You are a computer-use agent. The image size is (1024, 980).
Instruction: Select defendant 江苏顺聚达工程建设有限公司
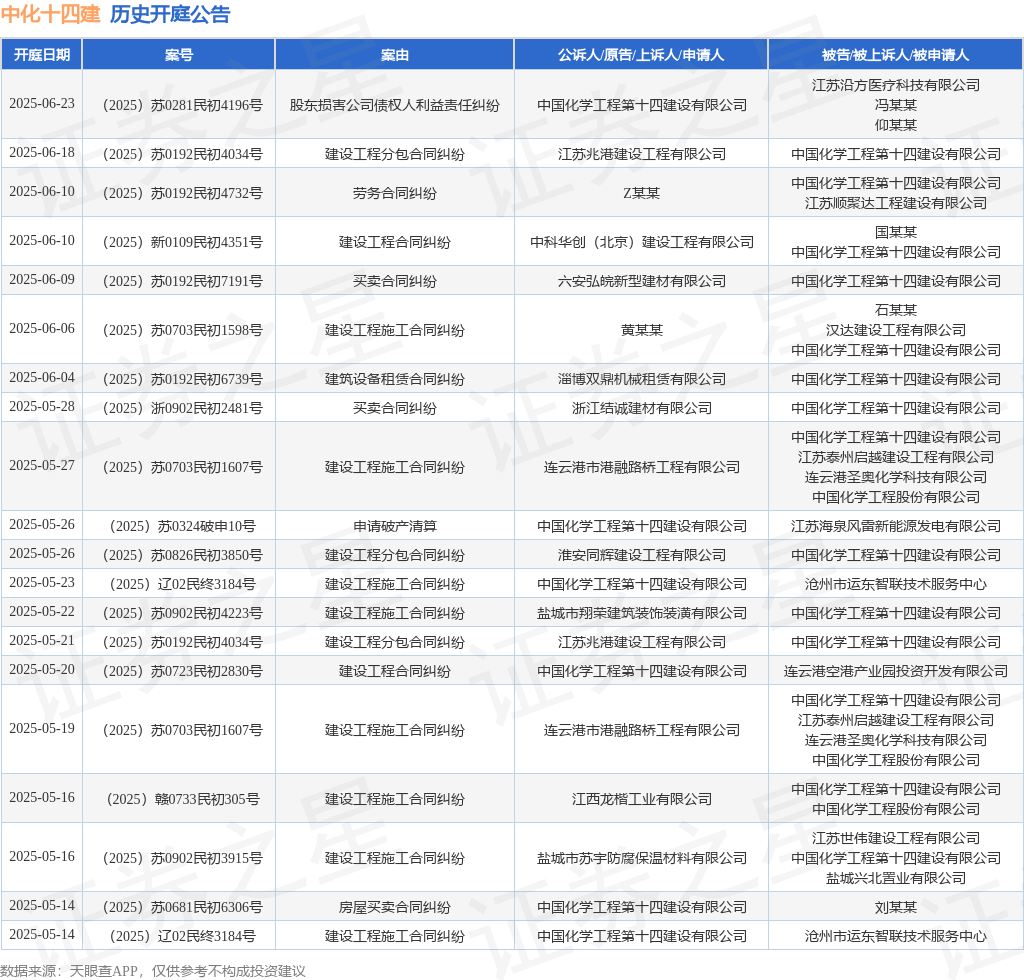pyautogui.click(x=896, y=203)
